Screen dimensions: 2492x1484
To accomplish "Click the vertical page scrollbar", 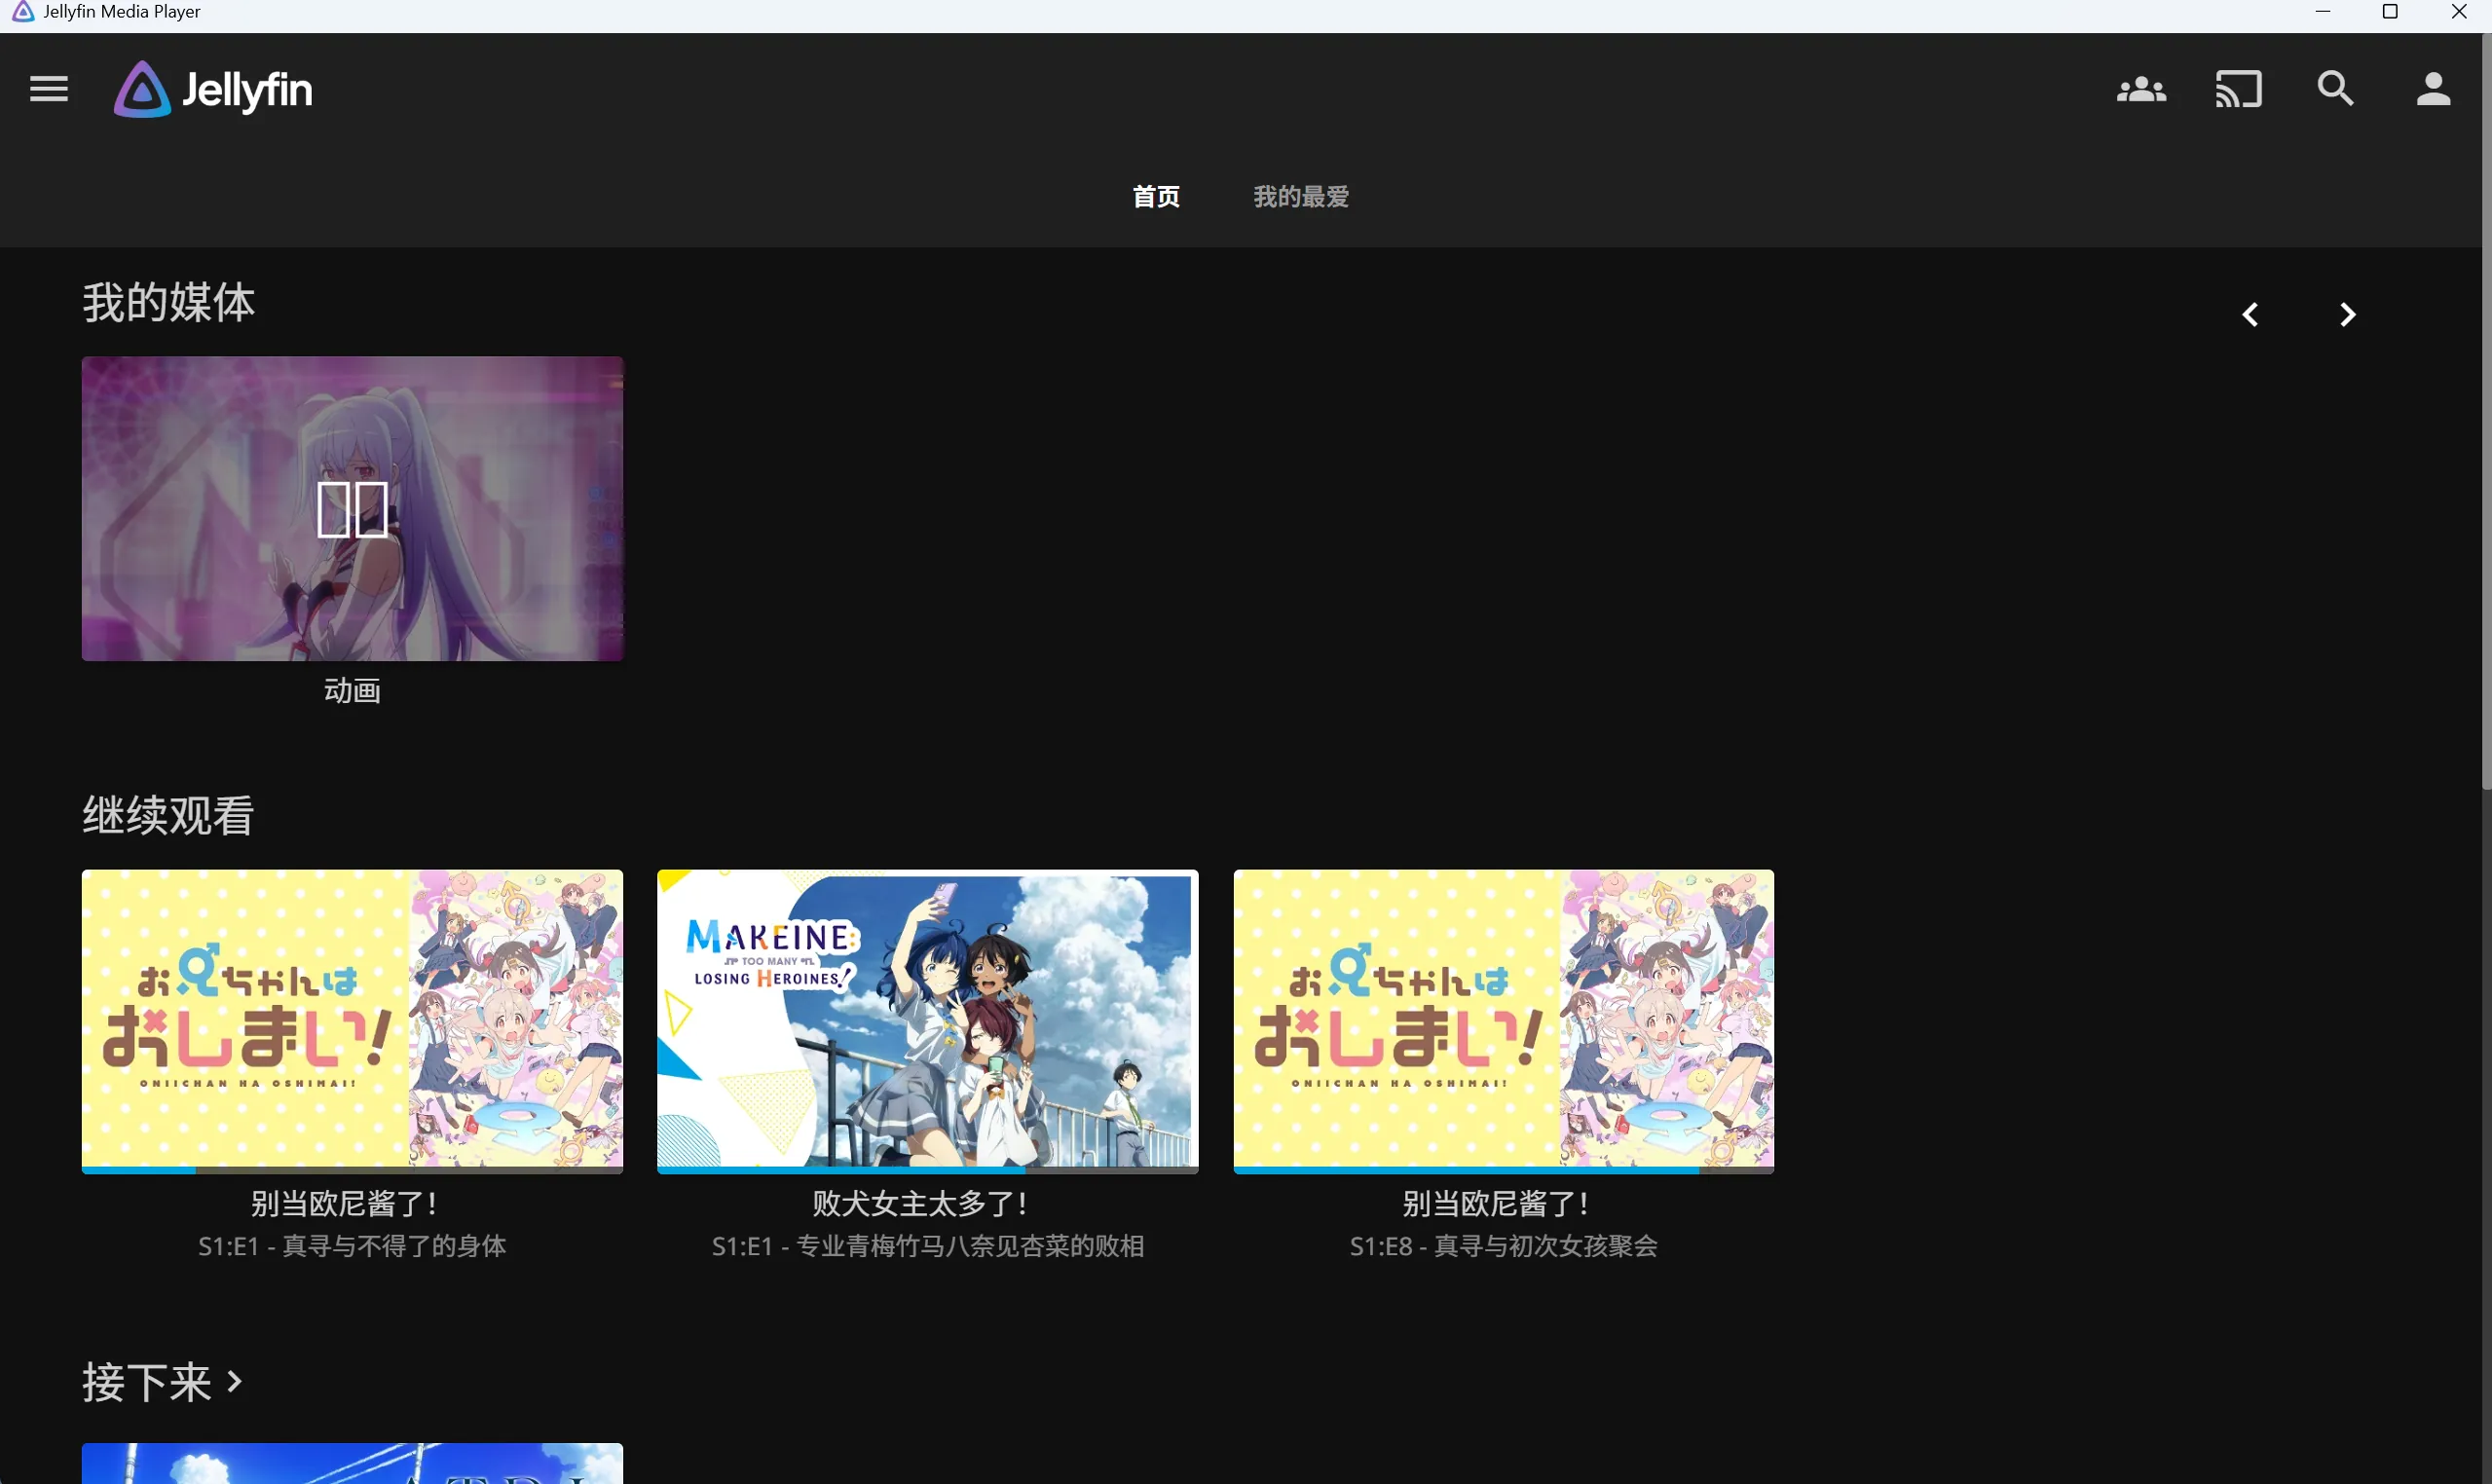I will coord(2486,410).
